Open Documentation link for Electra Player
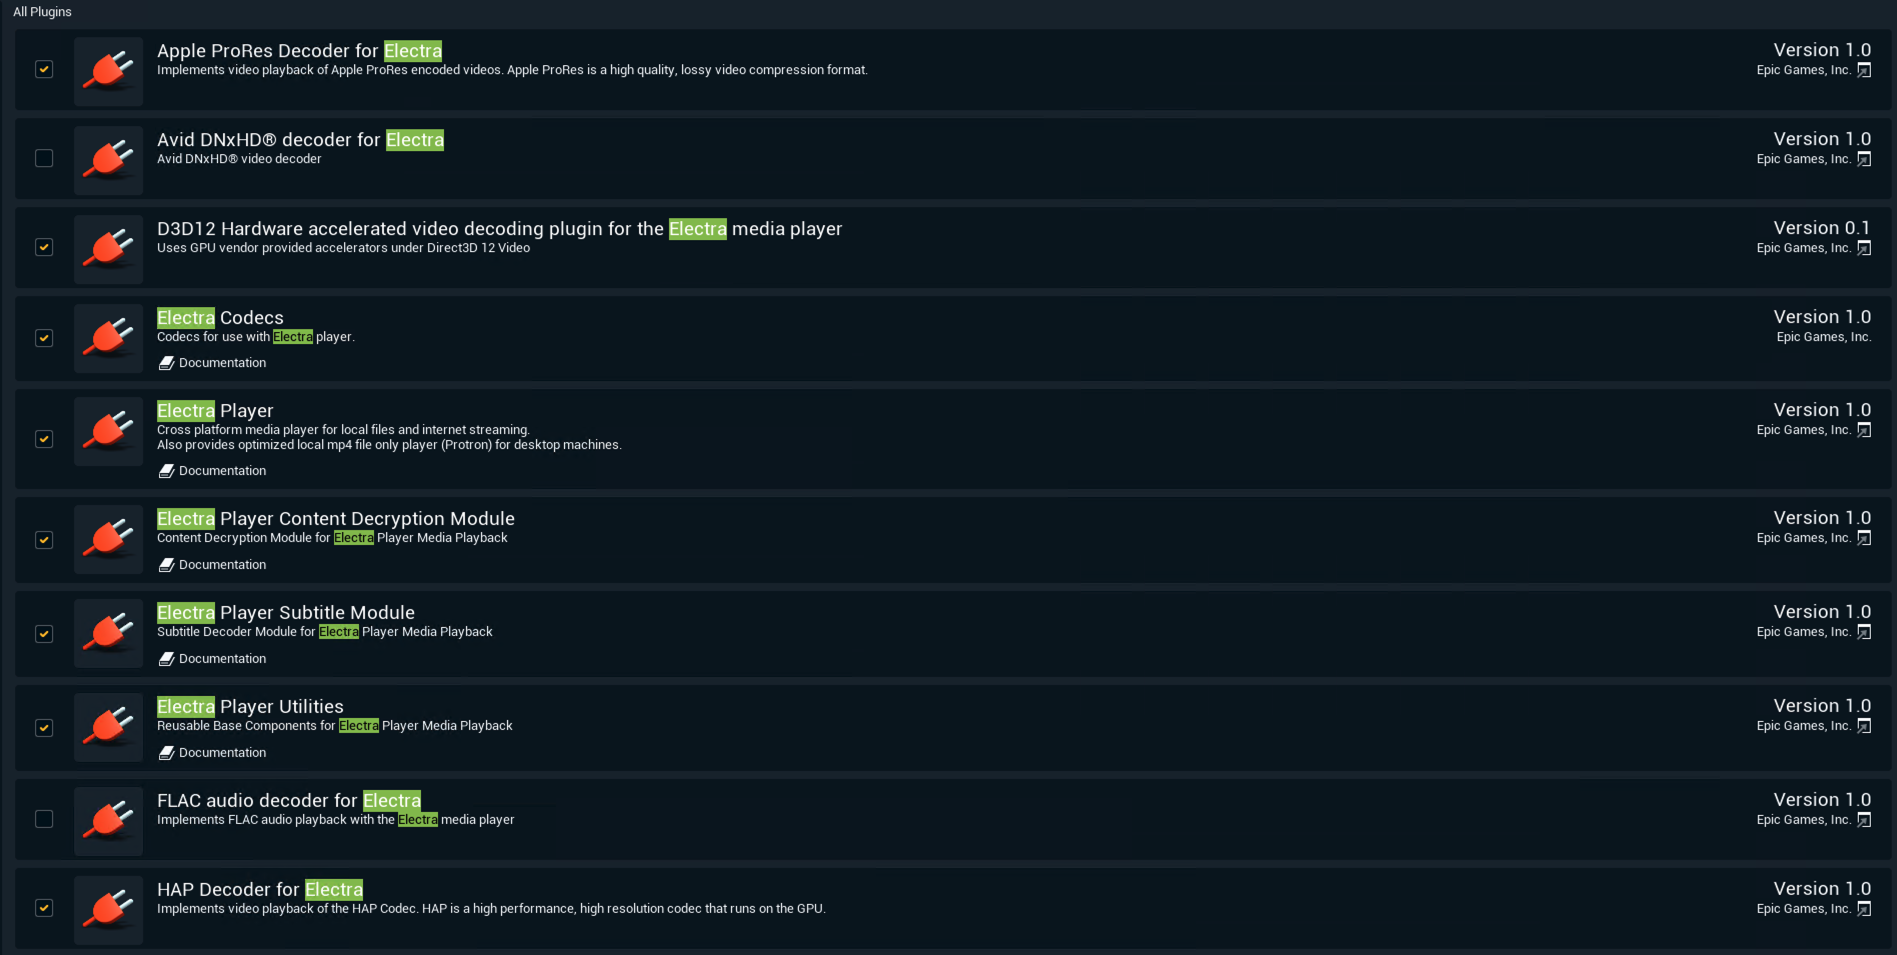The width and height of the screenshot is (1897, 955). [213, 471]
